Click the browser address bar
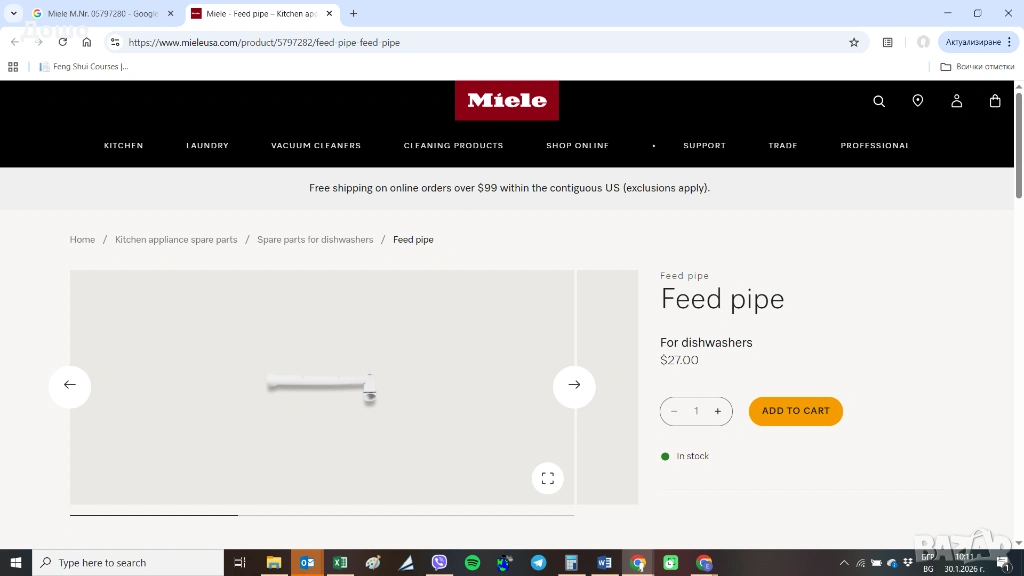Viewport: 1024px width, 576px height. [x=480, y=43]
